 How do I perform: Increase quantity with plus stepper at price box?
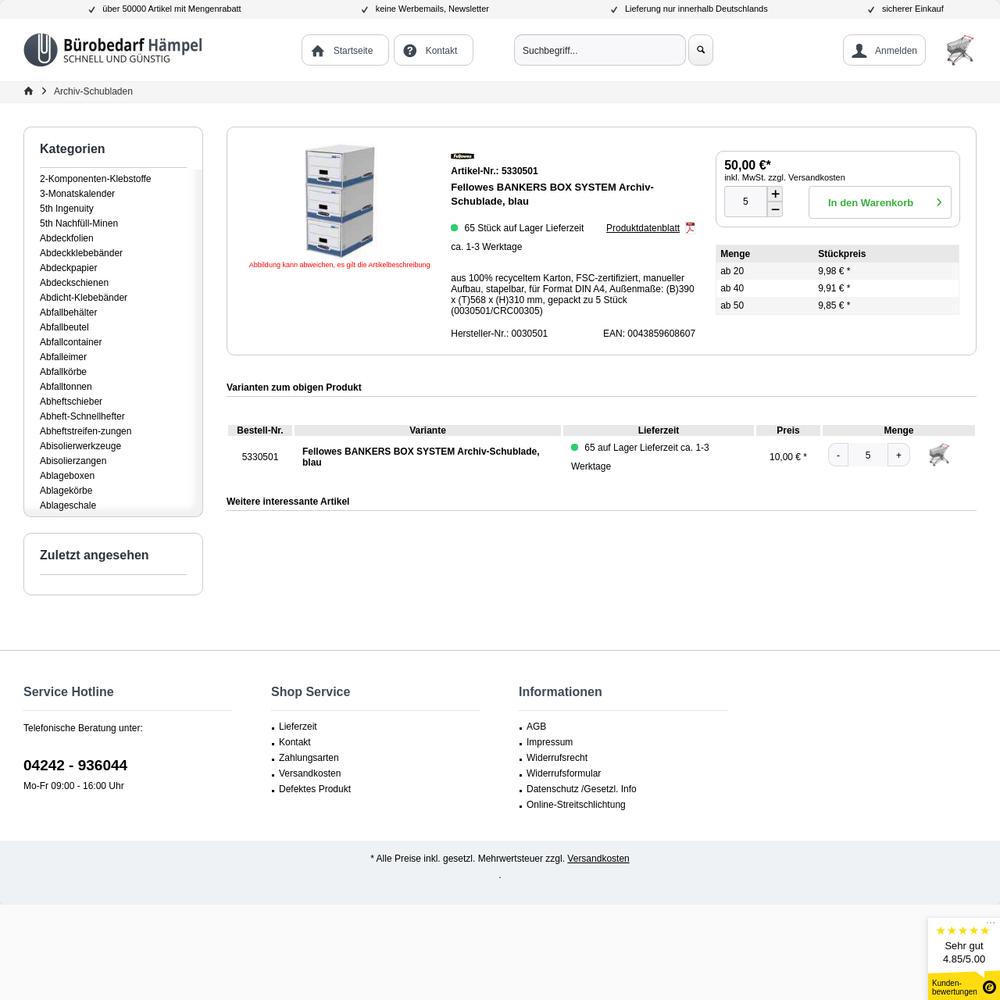click(x=775, y=194)
